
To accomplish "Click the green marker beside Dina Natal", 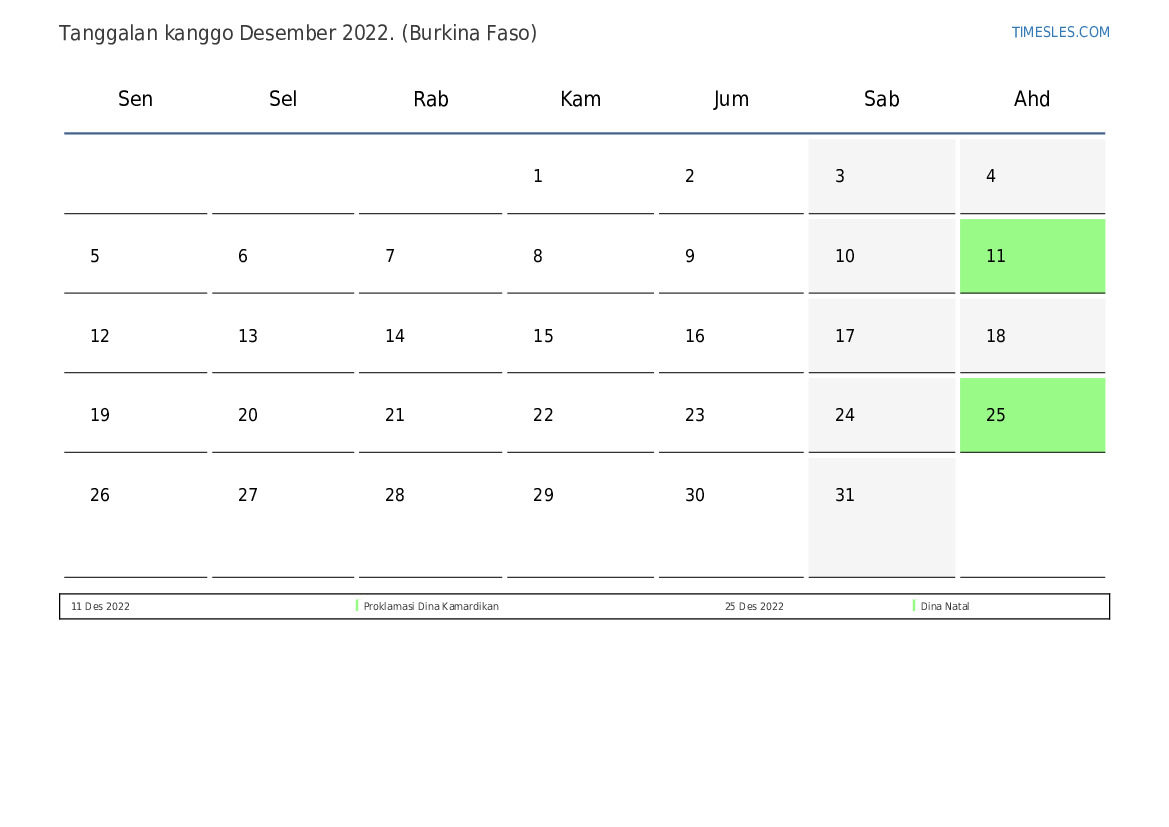I will pyautogui.click(x=914, y=606).
